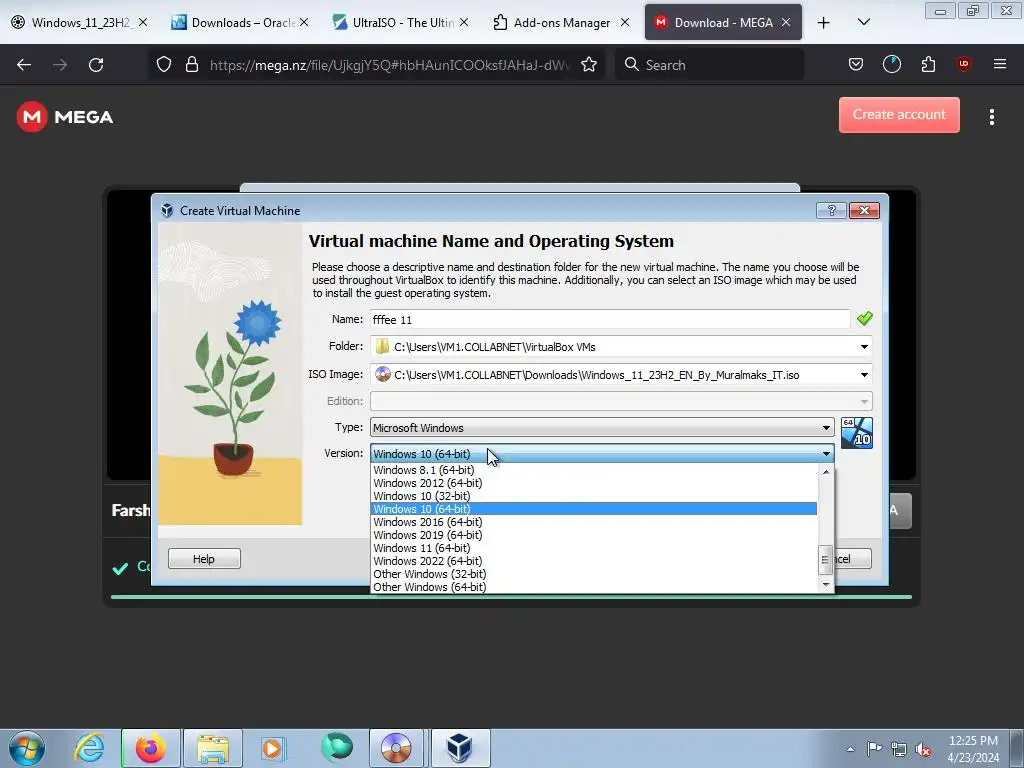This screenshot has width=1024, height=768.
Task: Click the muted volume tray icon
Action: (923, 750)
